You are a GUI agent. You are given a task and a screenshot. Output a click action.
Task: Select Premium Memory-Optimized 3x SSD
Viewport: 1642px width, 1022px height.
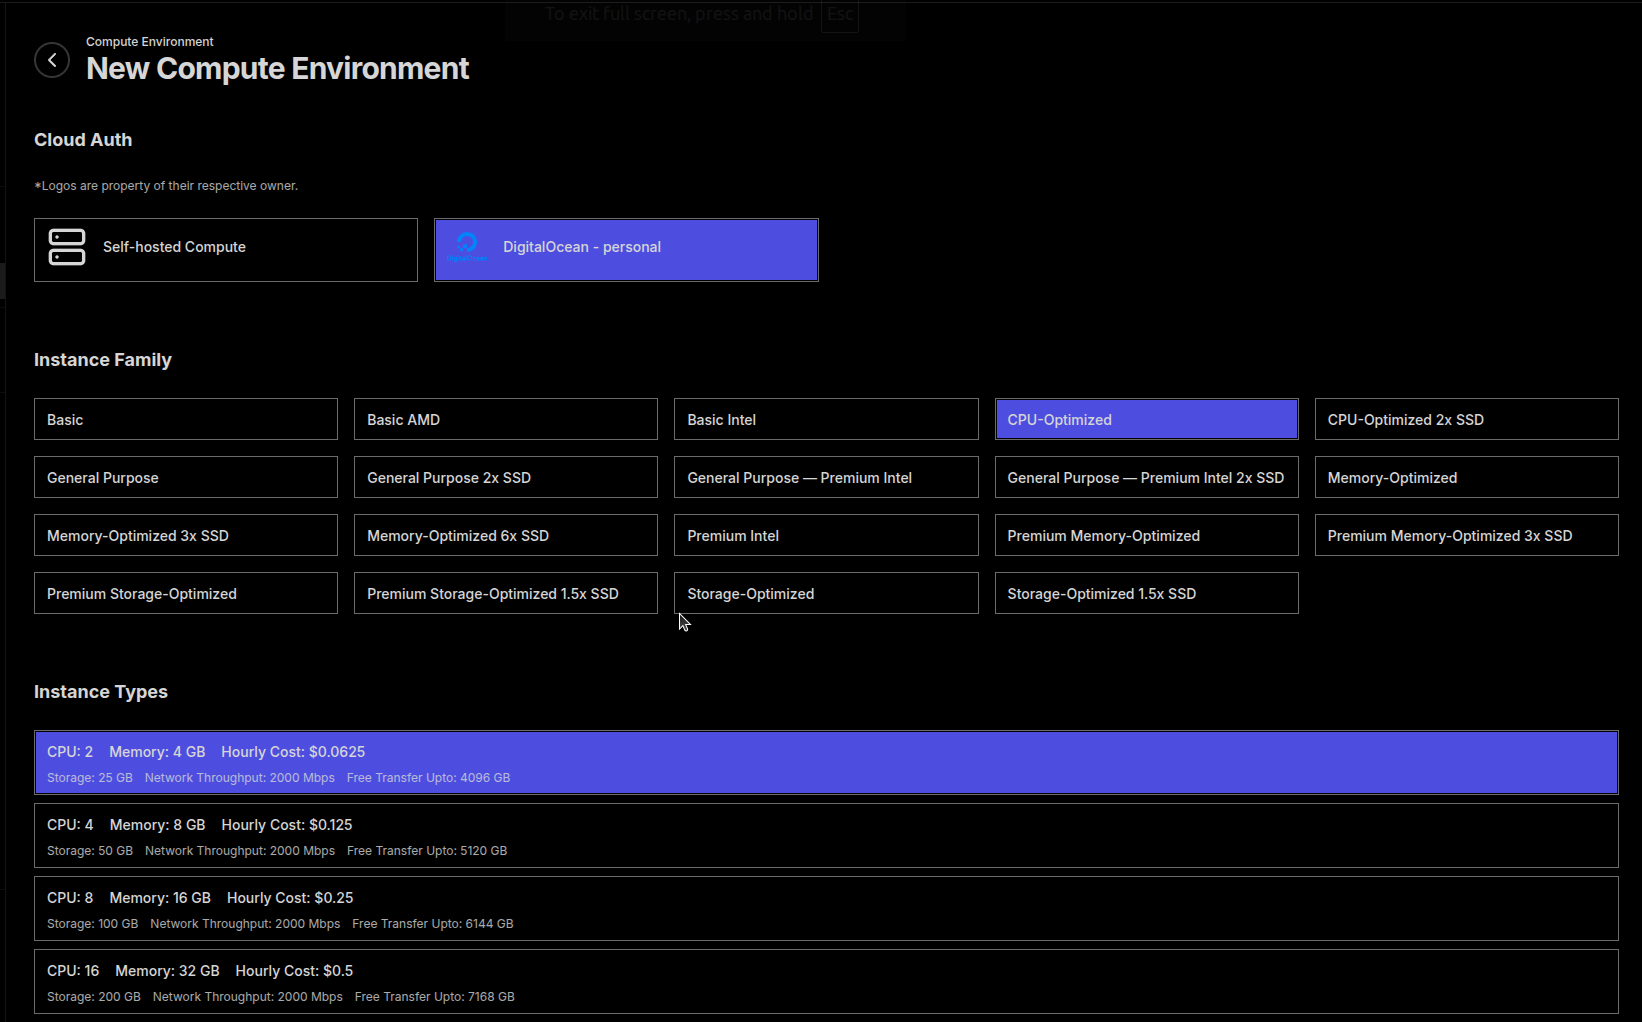[x=1466, y=535]
